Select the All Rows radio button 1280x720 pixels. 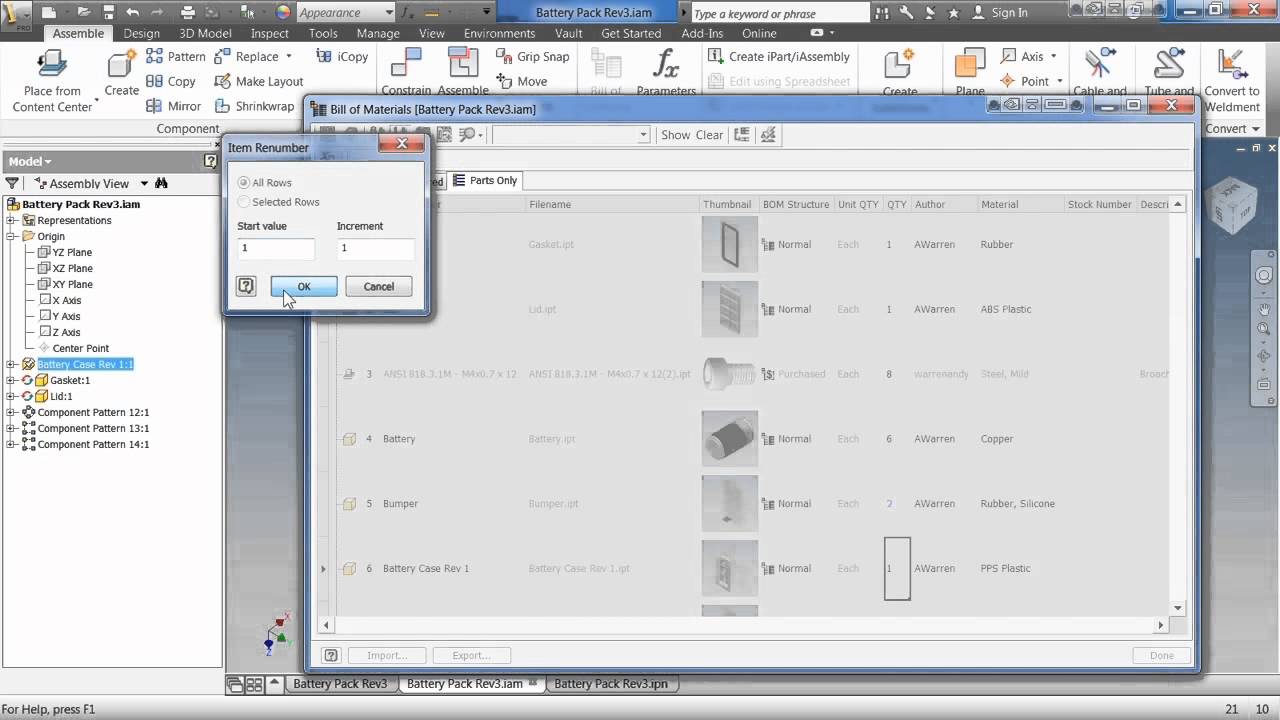(x=244, y=183)
